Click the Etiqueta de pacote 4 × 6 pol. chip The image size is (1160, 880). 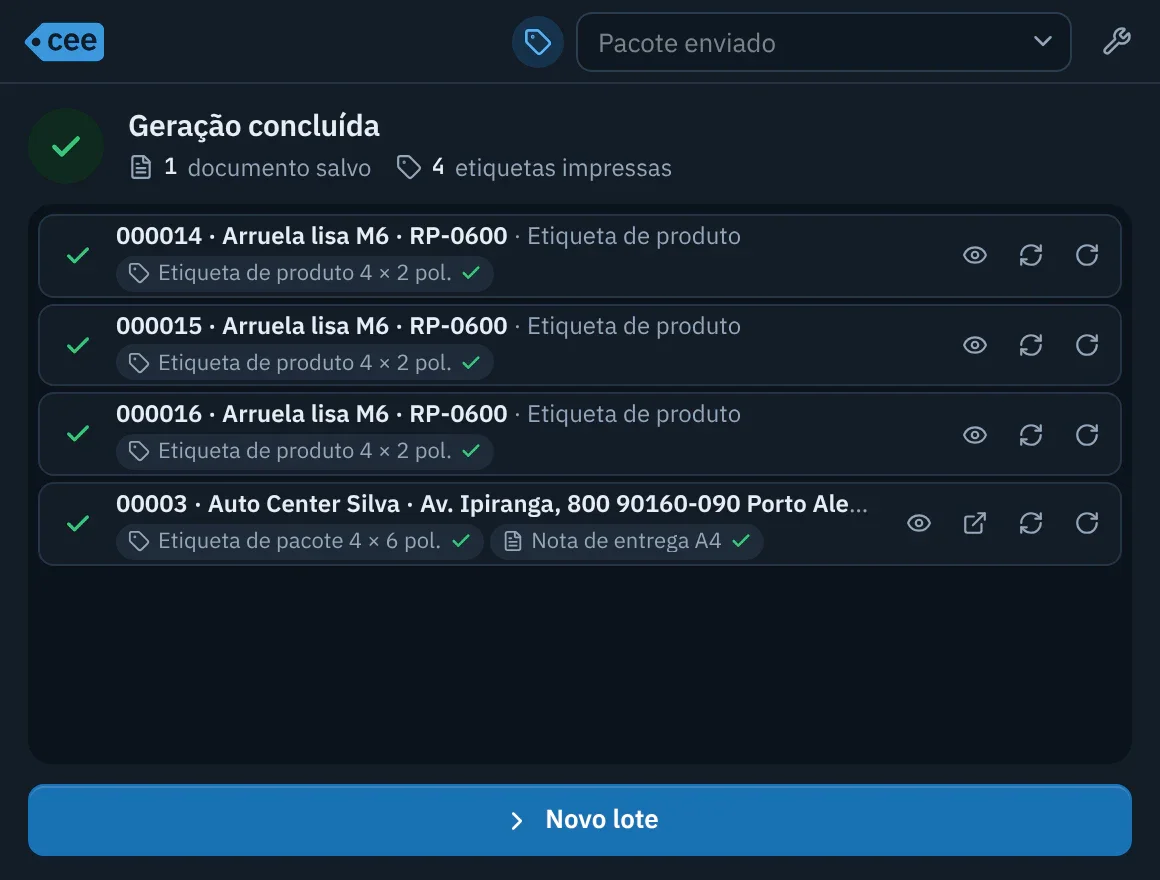299,541
